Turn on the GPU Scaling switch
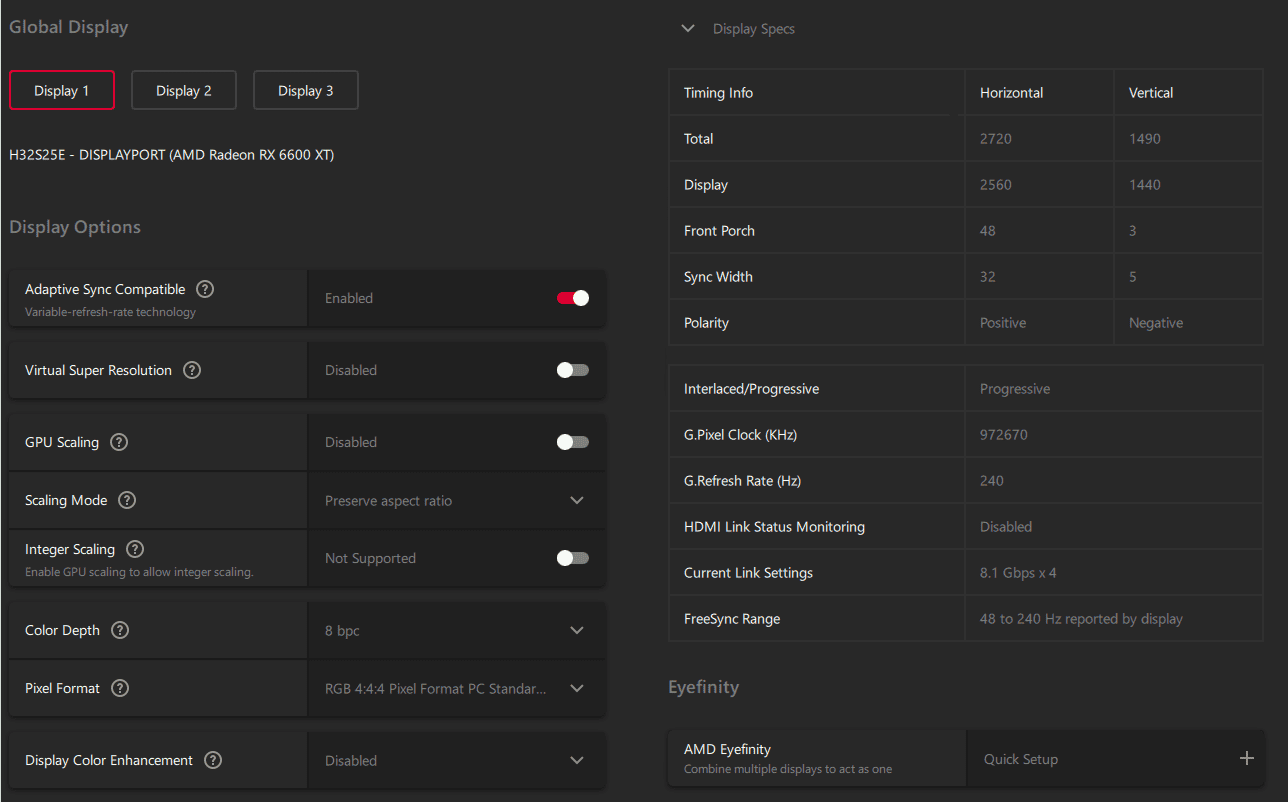Viewport: 1288px width, 802px height. [x=572, y=442]
